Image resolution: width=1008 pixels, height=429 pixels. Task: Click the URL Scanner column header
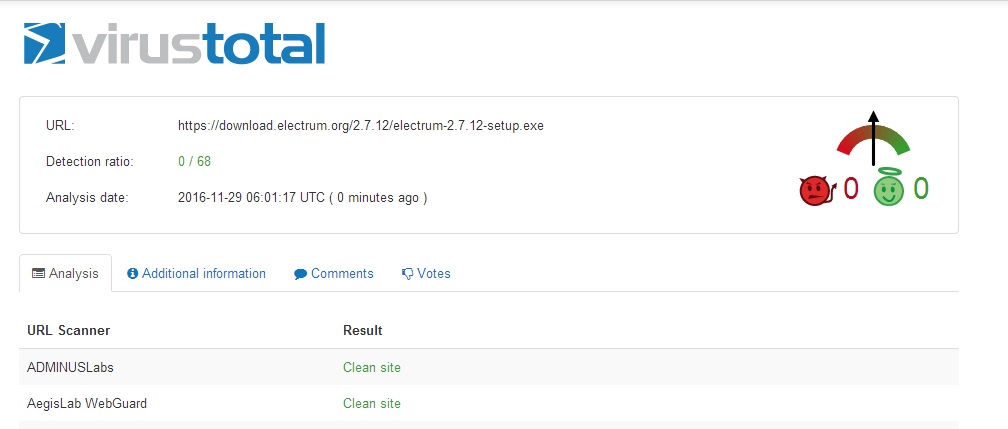pos(68,331)
